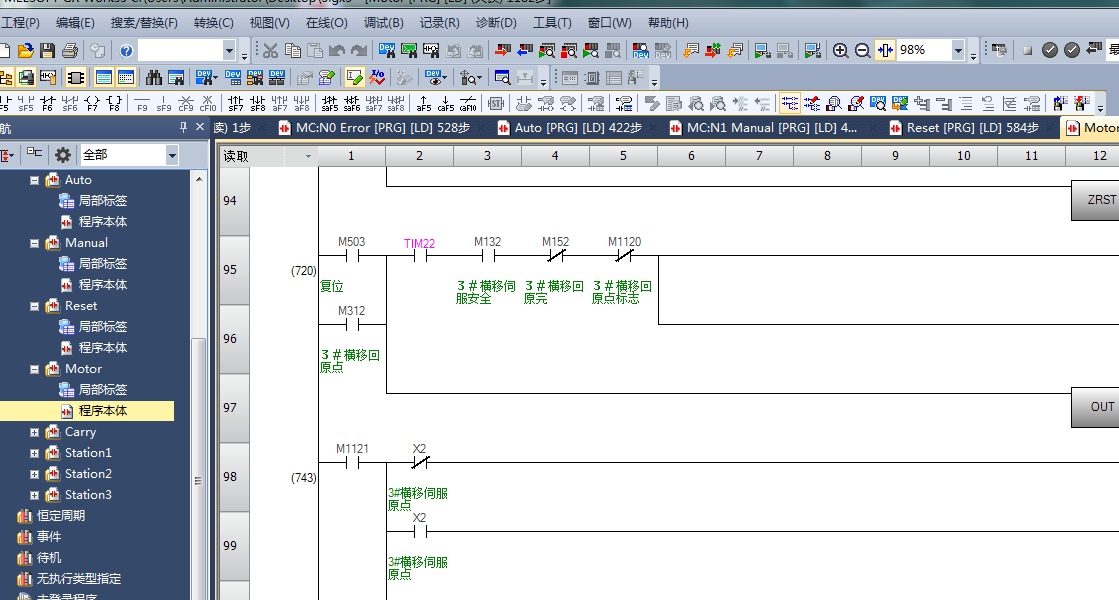The height and width of the screenshot is (600, 1119).
Task: Insert normally open contact with F5 tool
Action: tap(4, 103)
